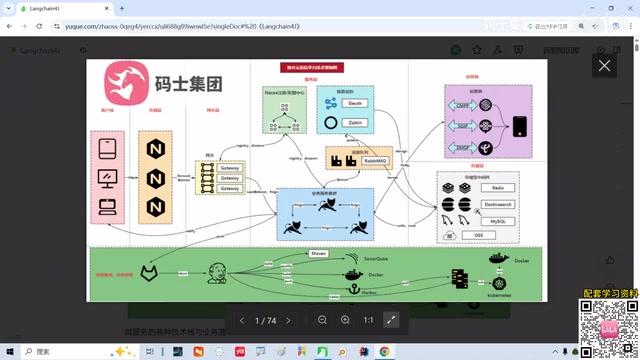Star the Langchain4J document
Image resolution: width=640 pixels, height=360 pixels.
pyautogui.click(x=476, y=50)
